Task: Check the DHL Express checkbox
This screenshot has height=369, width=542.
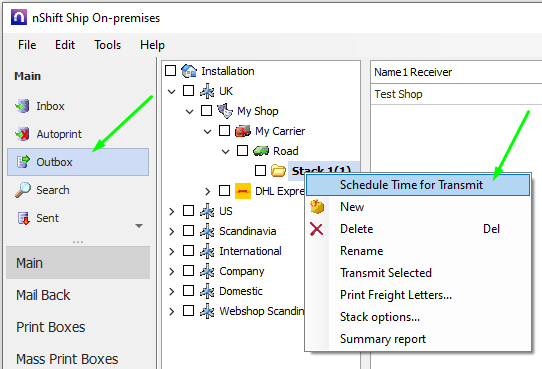Action: tap(224, 190)
